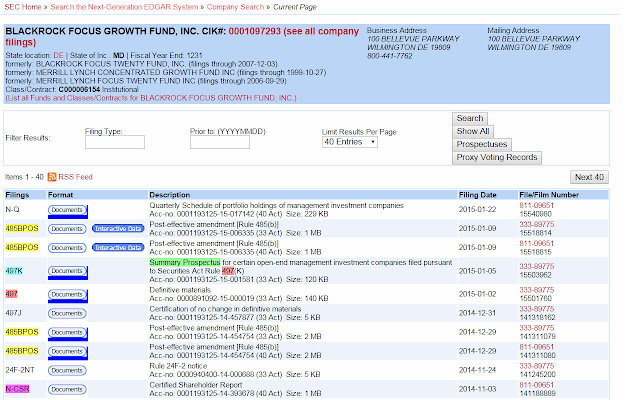640x400 pixels.
Task: Click the File/Film Number column header
Action: tap(549, 195)
